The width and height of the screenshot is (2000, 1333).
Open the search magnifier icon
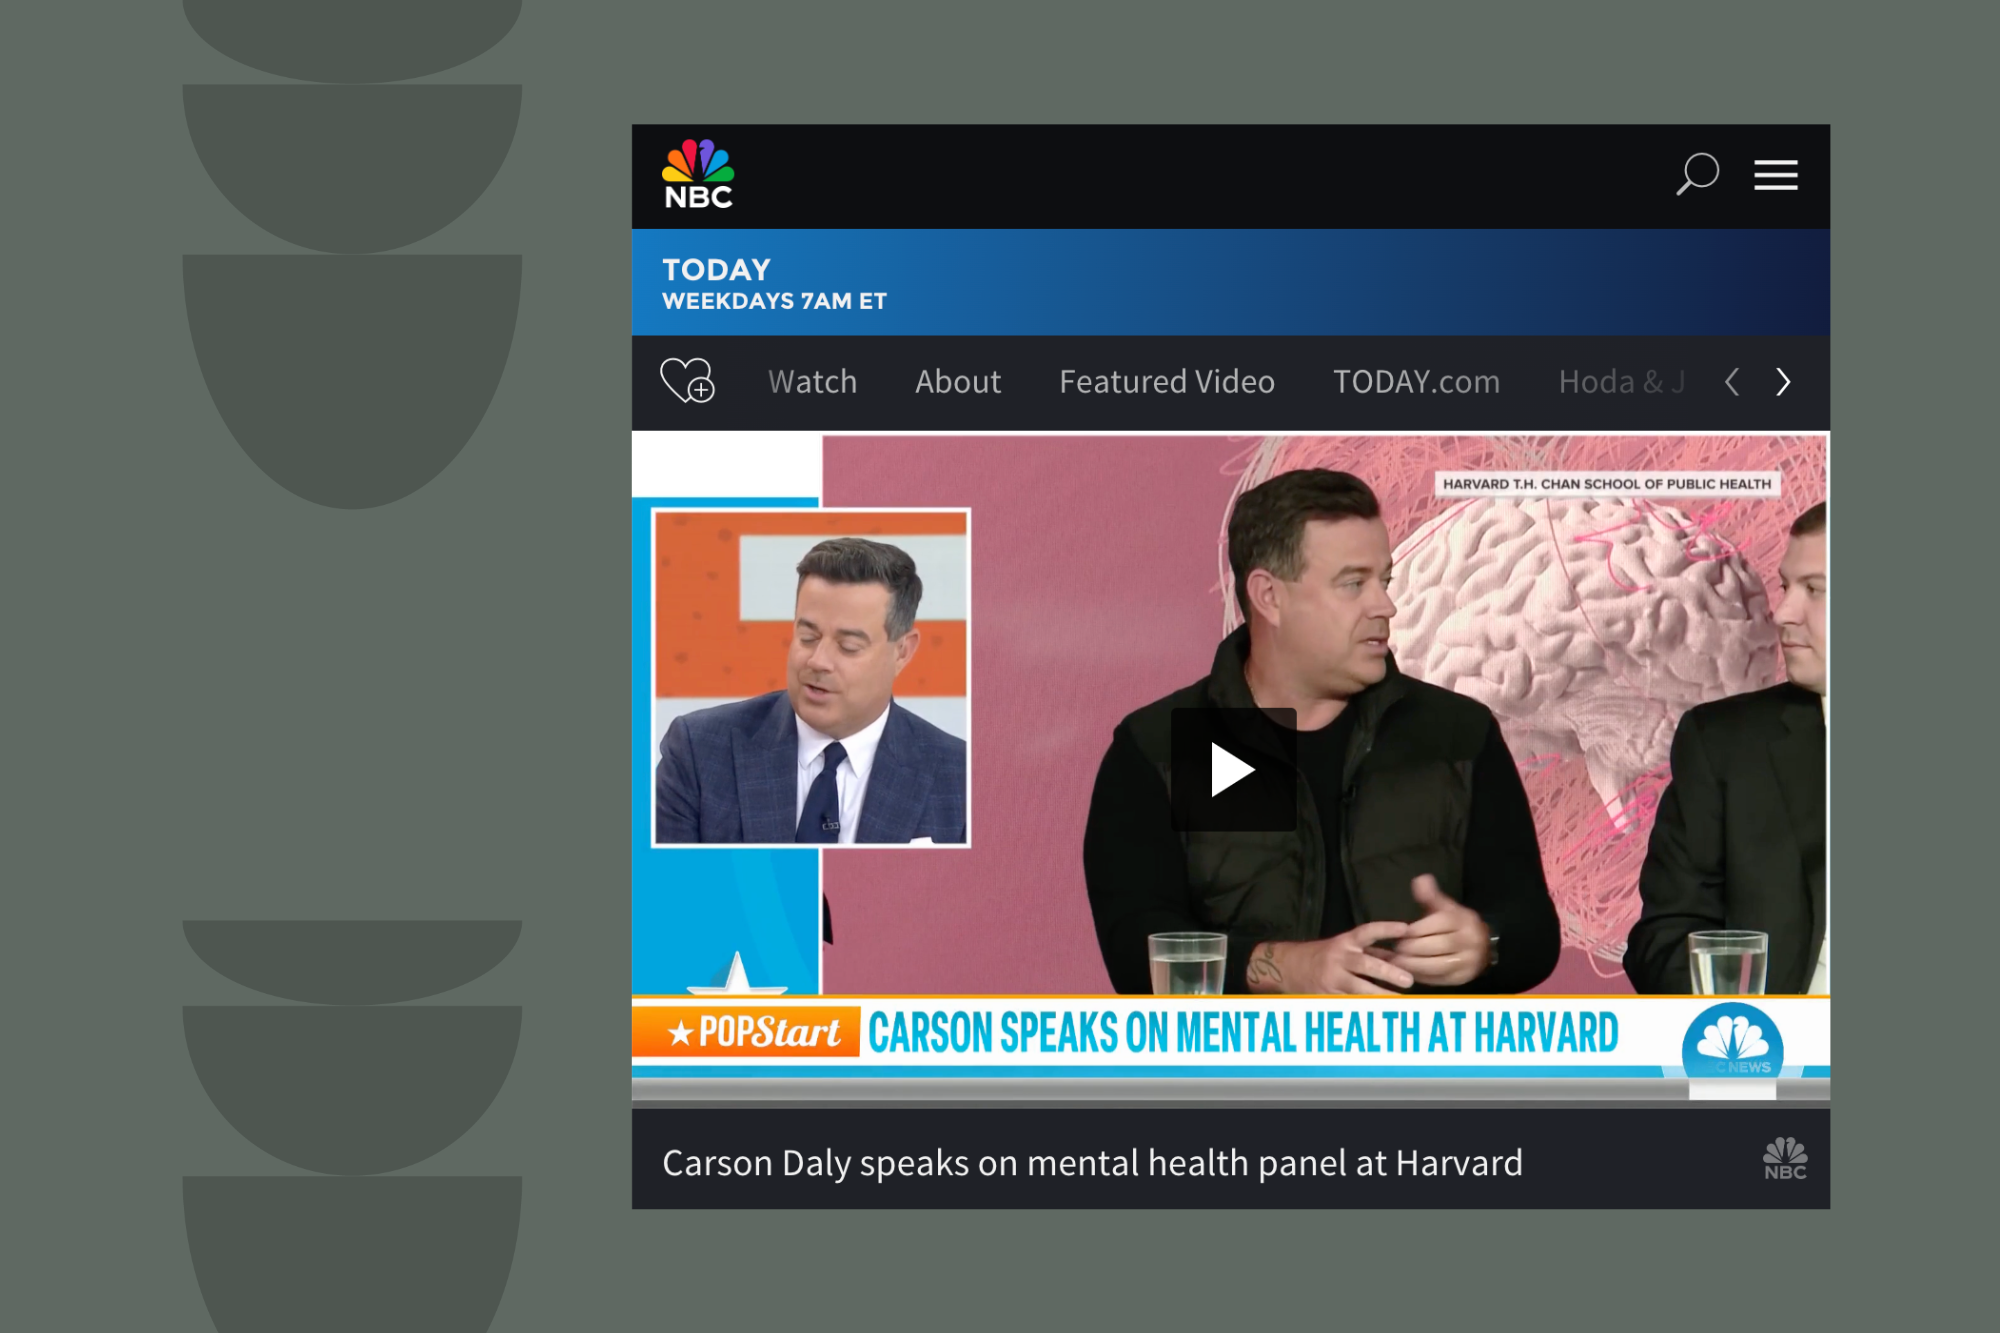tap(1697, 174)
